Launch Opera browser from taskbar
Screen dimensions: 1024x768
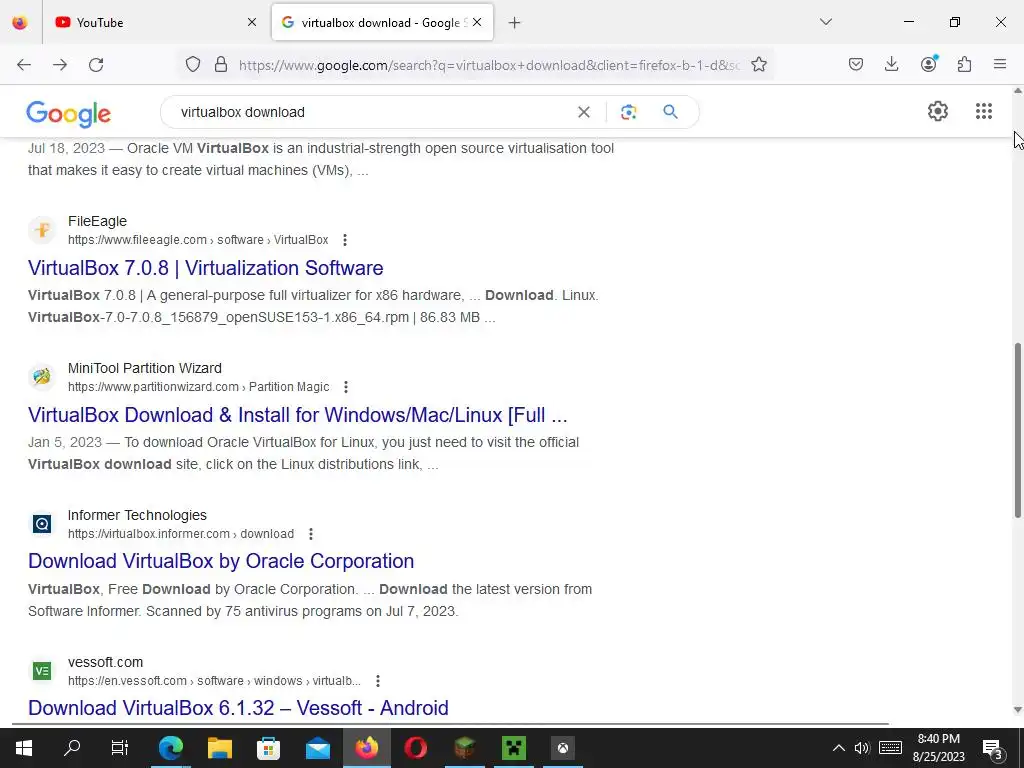[x=415, y=748]
